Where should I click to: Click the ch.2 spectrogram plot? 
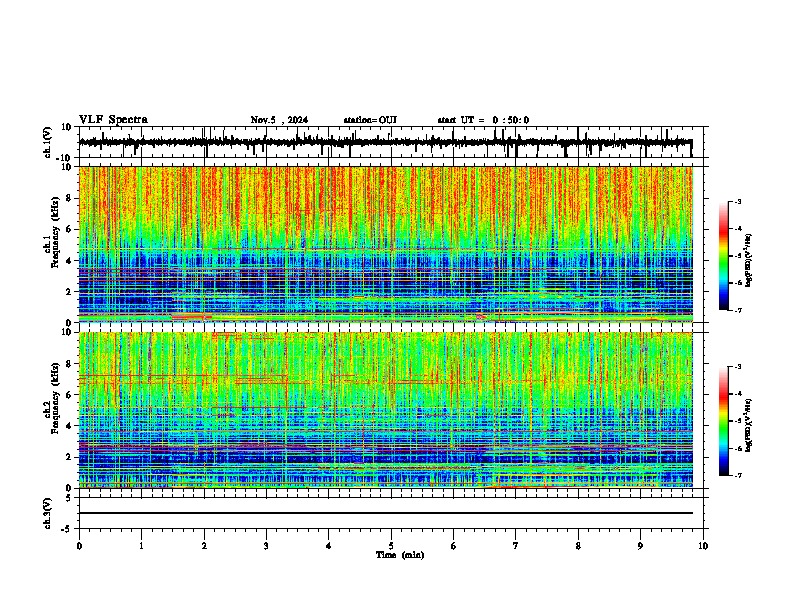pyautogui.click(x=386, y=410)
